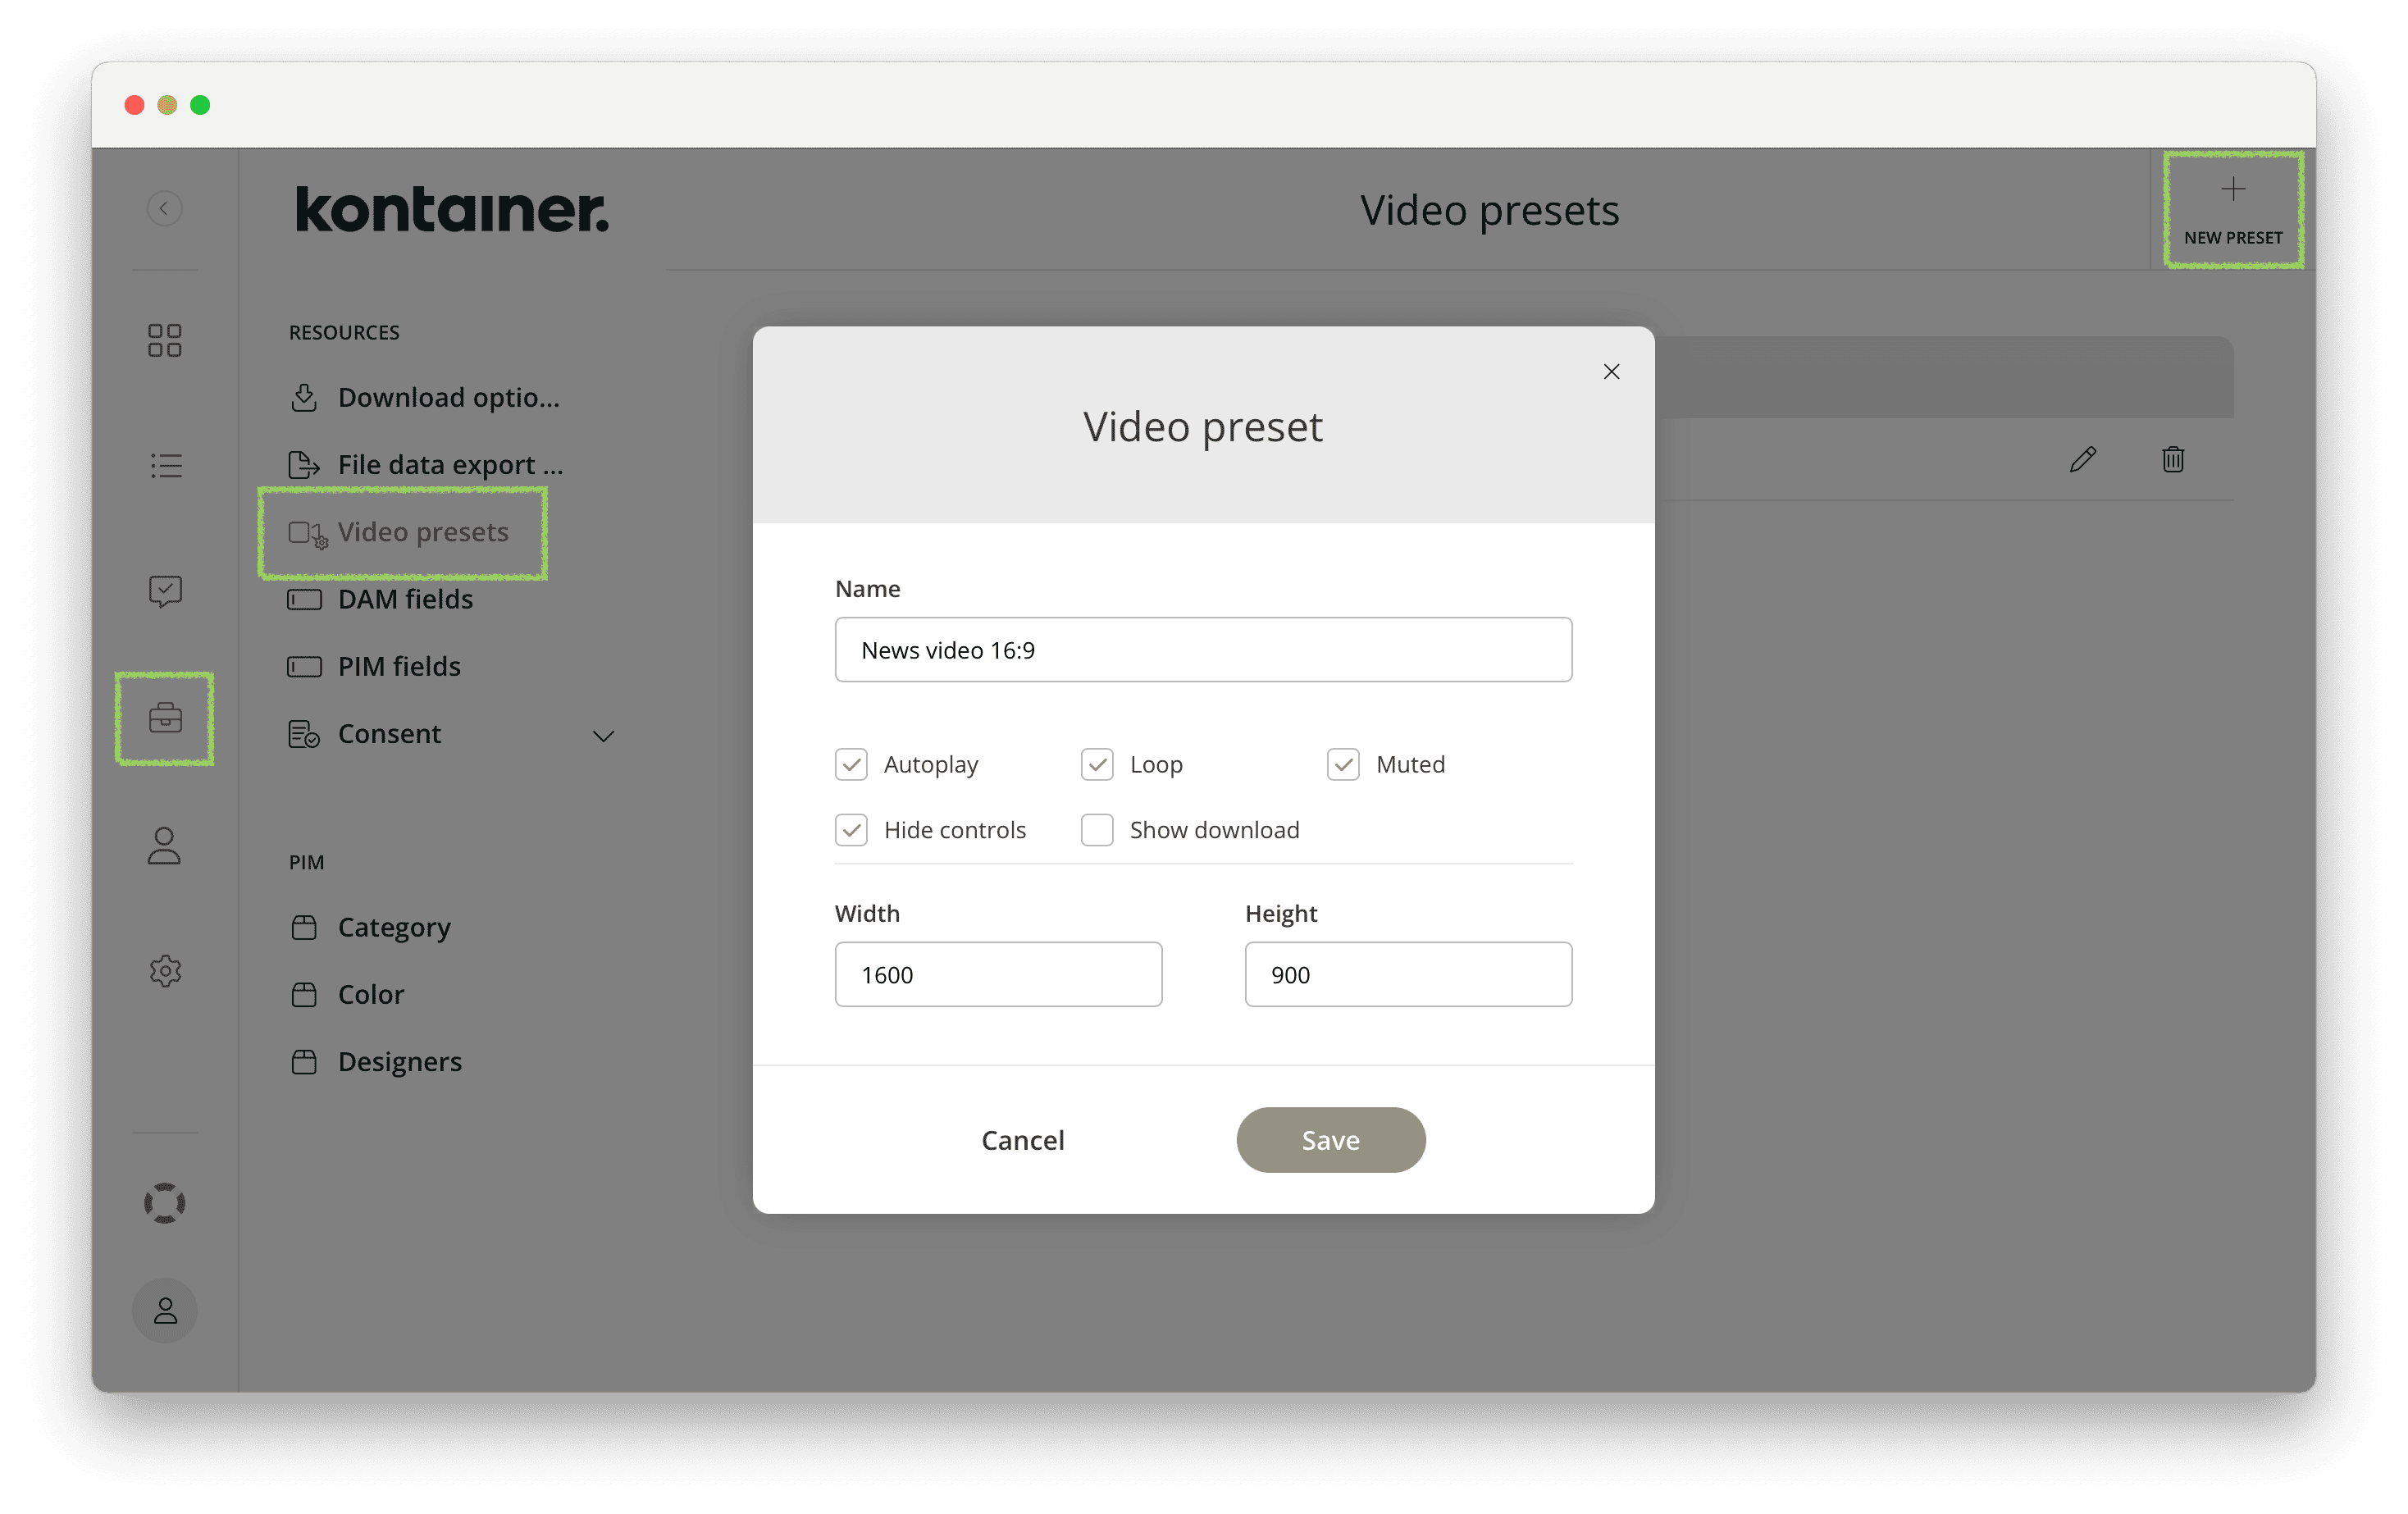Click the edit pencil icon on preset row
2408x1514 pixels.
tap(2082, 457)
